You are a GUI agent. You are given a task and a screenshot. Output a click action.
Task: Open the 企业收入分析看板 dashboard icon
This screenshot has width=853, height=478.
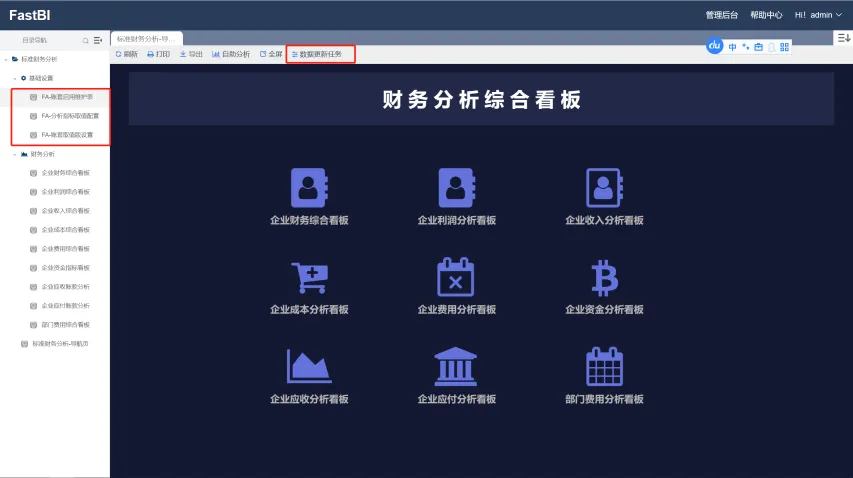click(604, 188)
